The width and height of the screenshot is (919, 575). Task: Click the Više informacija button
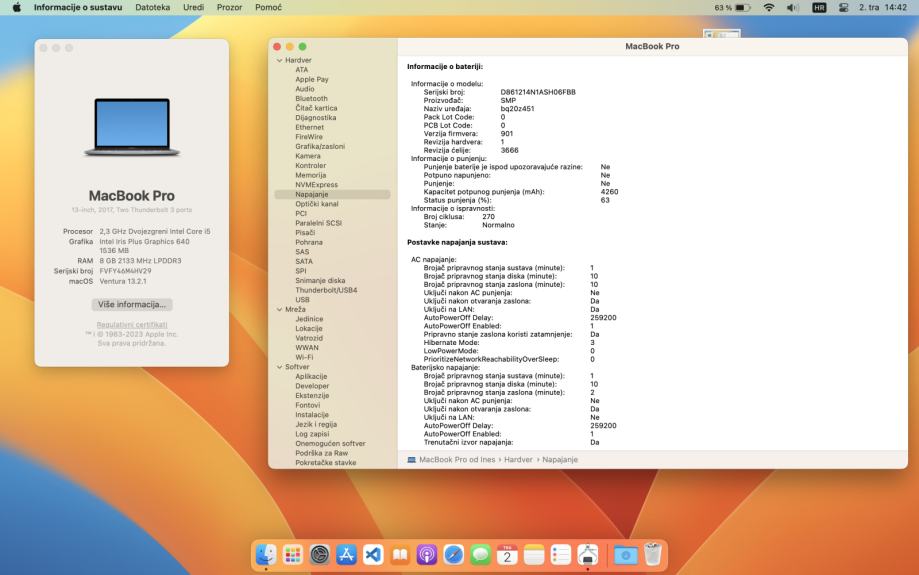point(131,304)
